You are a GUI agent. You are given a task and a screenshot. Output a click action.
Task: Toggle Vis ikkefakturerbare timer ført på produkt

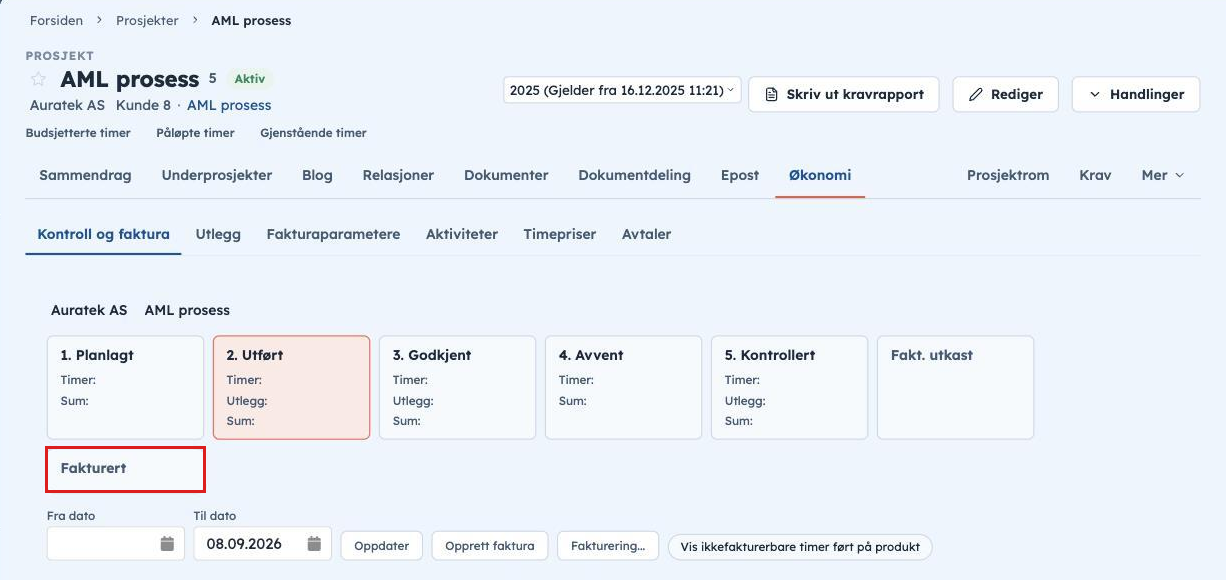click(800, 547)
